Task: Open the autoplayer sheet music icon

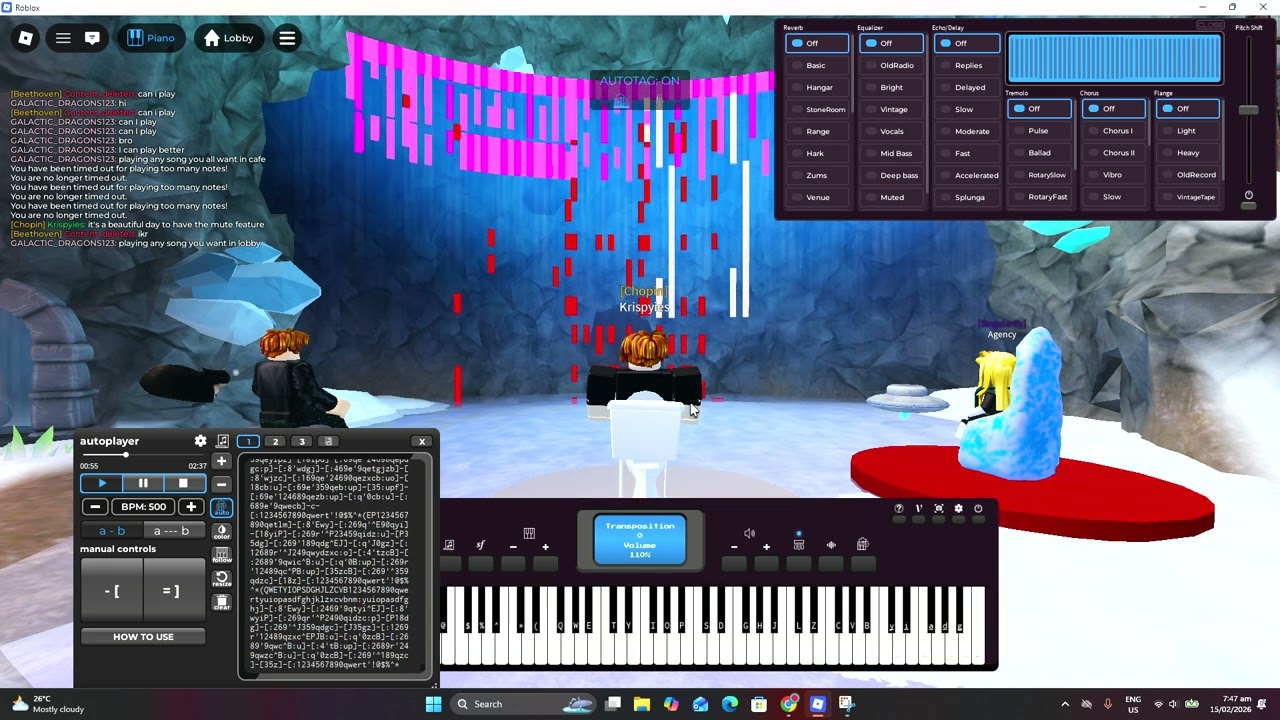Action: (222, 441)
